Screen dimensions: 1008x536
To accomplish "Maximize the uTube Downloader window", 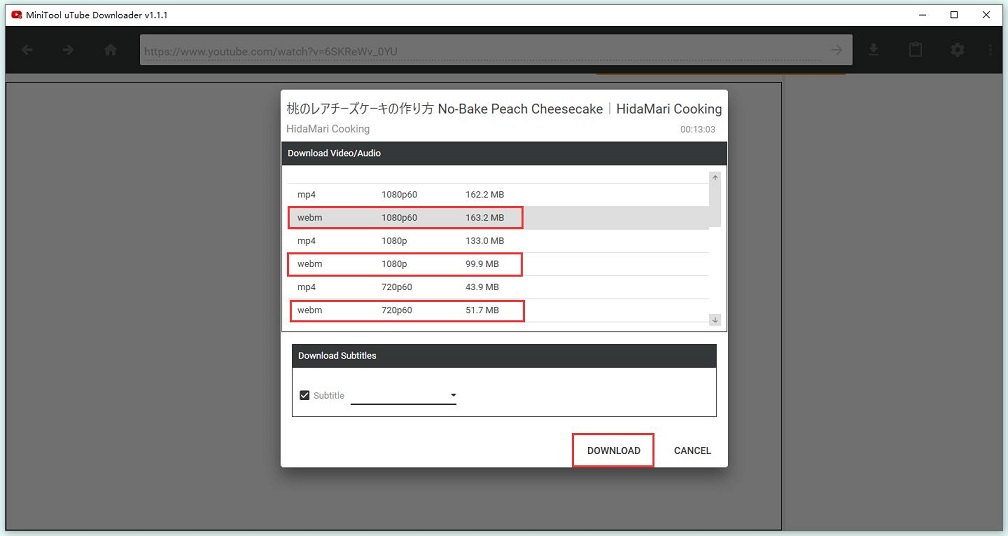I will 955,15.
